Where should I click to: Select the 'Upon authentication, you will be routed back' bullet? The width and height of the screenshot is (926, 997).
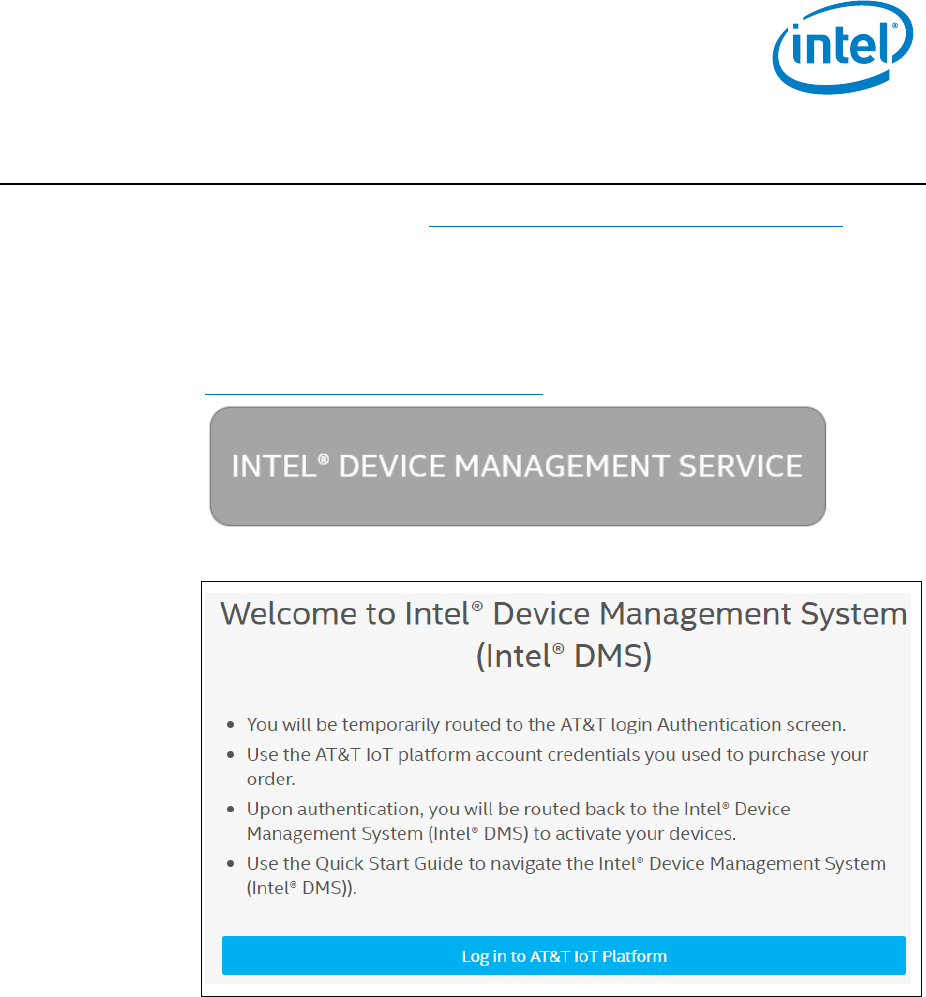518,821
